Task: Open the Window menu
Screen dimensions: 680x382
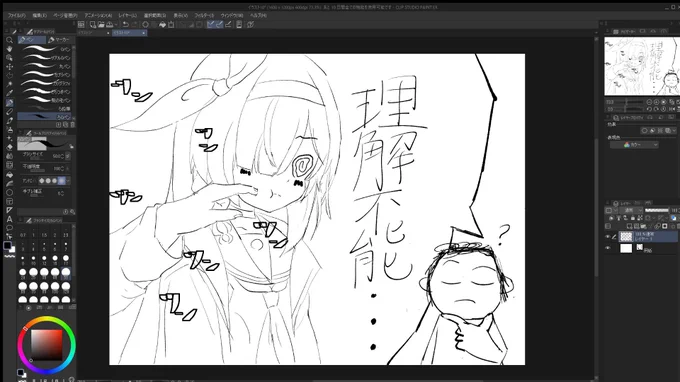Action: pyautogui.click(x=232, y=15)
